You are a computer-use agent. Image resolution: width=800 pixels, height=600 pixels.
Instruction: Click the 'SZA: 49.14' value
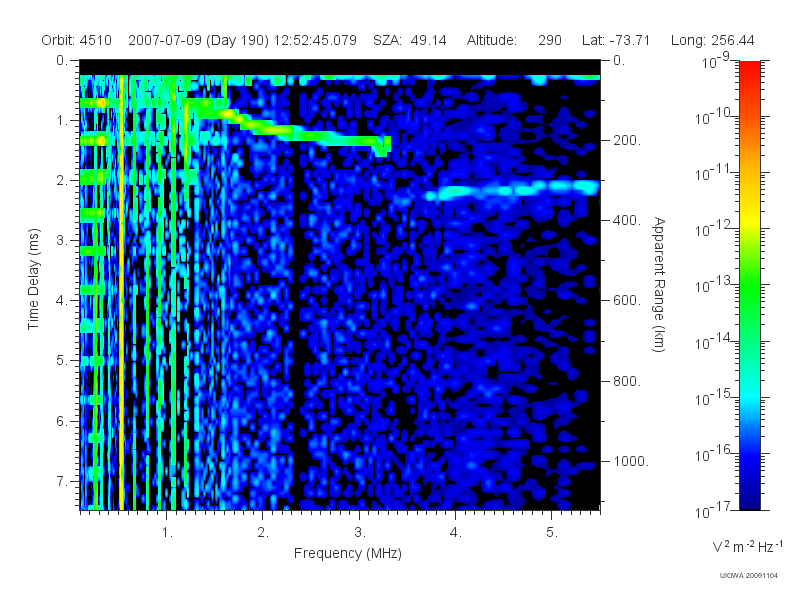coord(410,40)
